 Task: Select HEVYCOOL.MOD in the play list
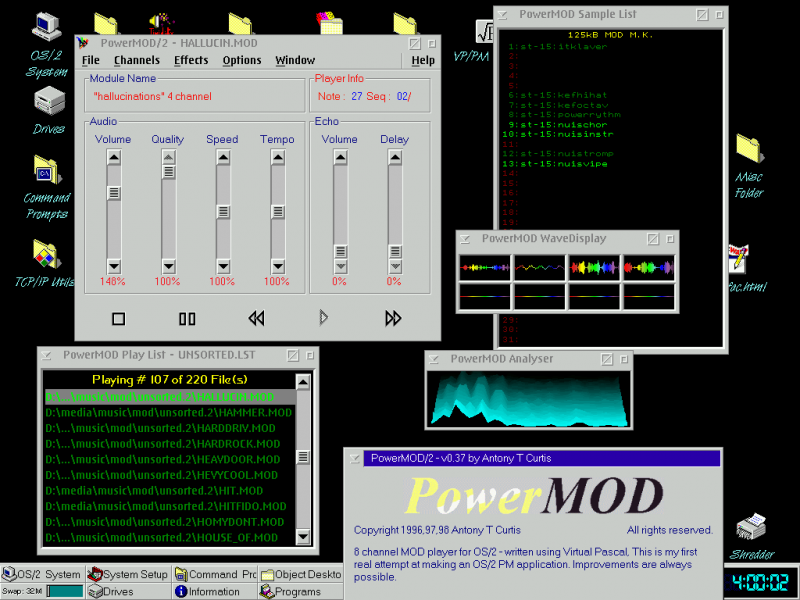[169, 475]
